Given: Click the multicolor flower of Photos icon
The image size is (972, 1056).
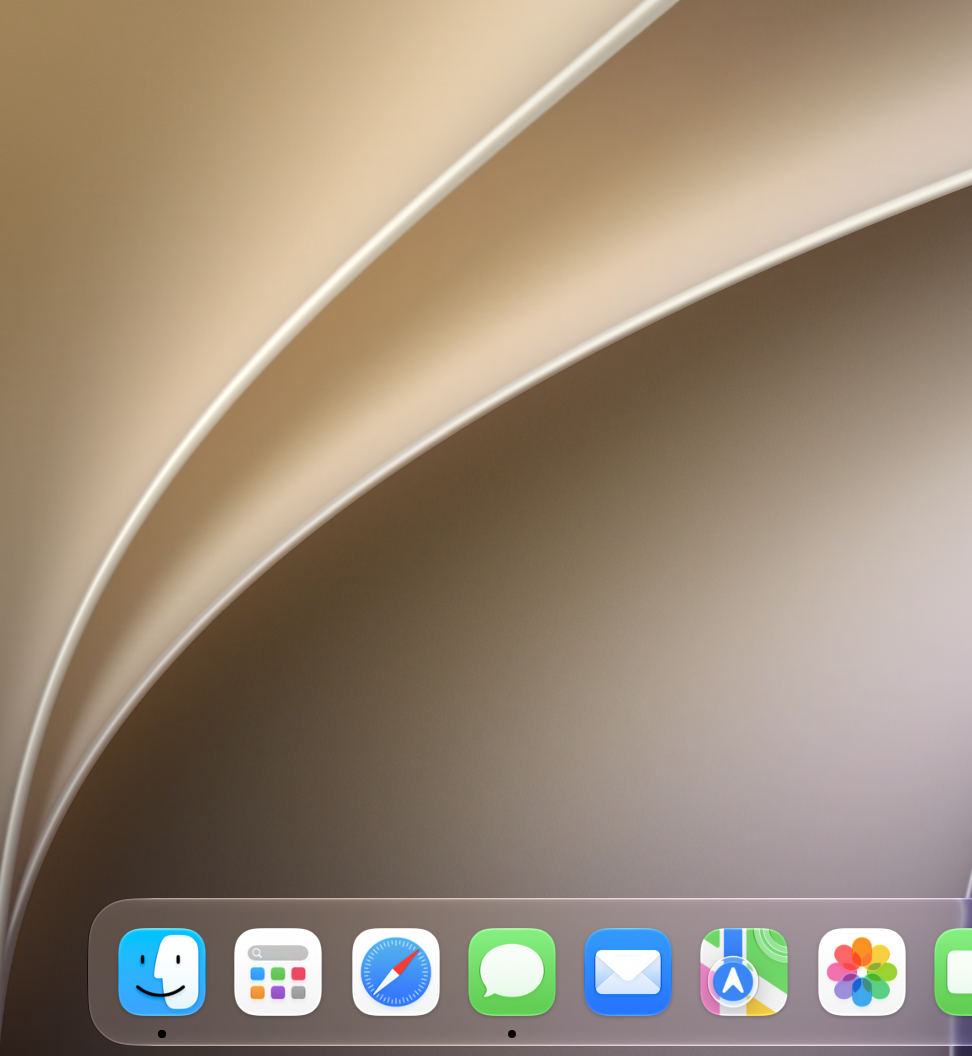Looking at the screenshot, I should point(862,972).
